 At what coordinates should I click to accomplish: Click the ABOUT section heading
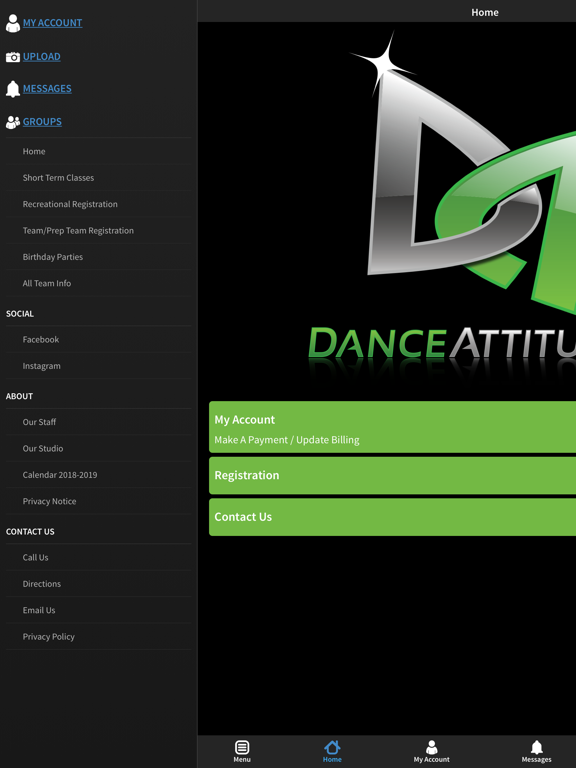(19, 396)
